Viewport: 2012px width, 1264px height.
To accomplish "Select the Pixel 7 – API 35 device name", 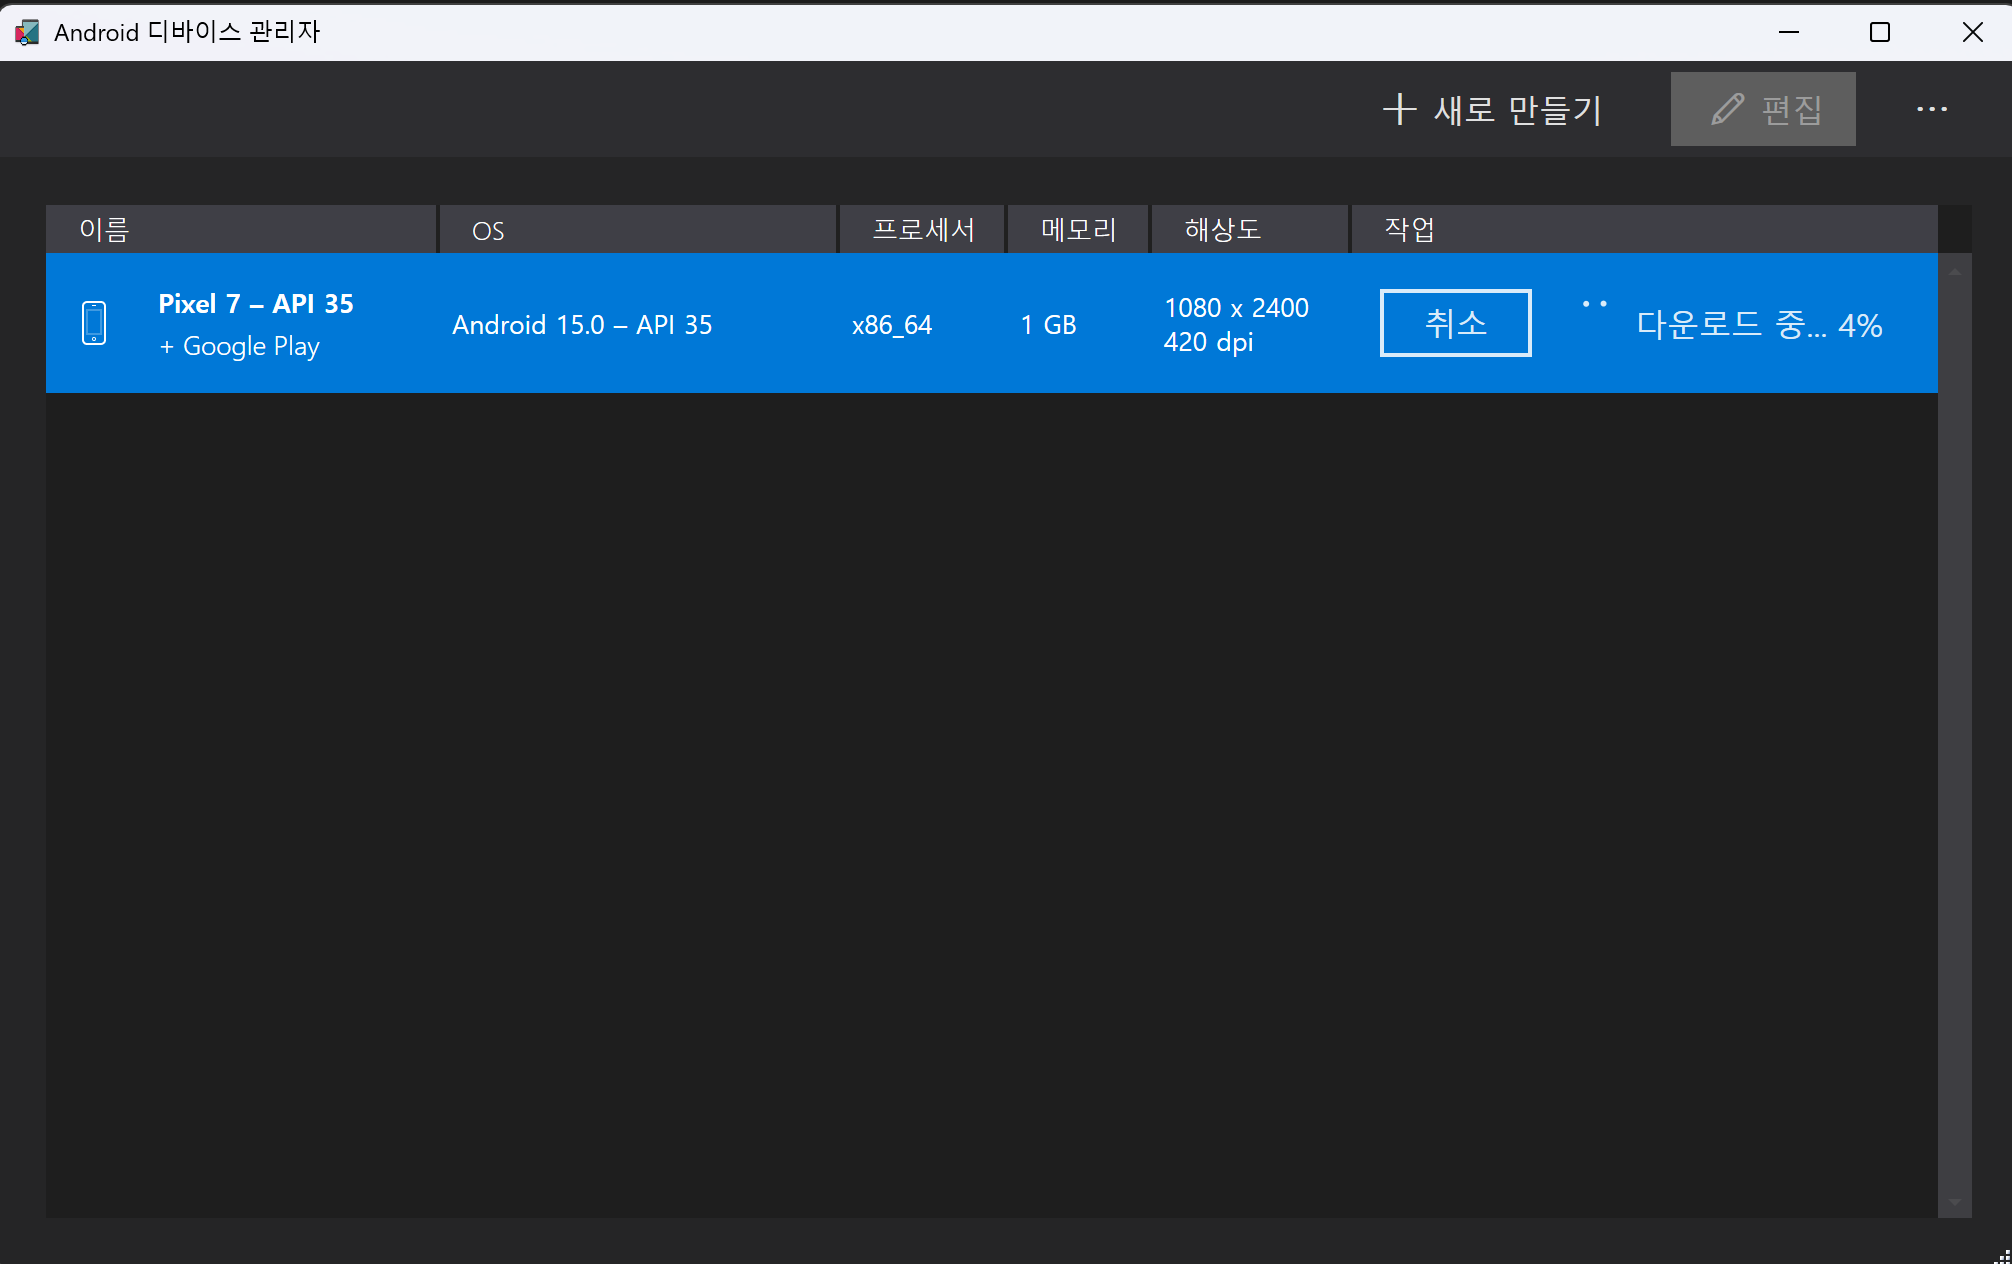I will (x=256, y=304).
